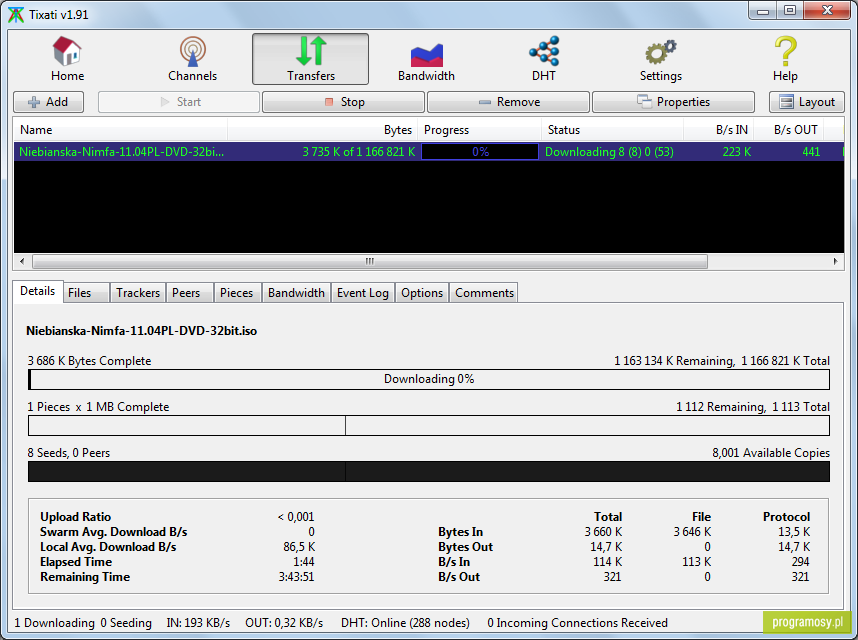Sort transfers by Bytes column
The image size is (858, 640).
tap(322, 130)
